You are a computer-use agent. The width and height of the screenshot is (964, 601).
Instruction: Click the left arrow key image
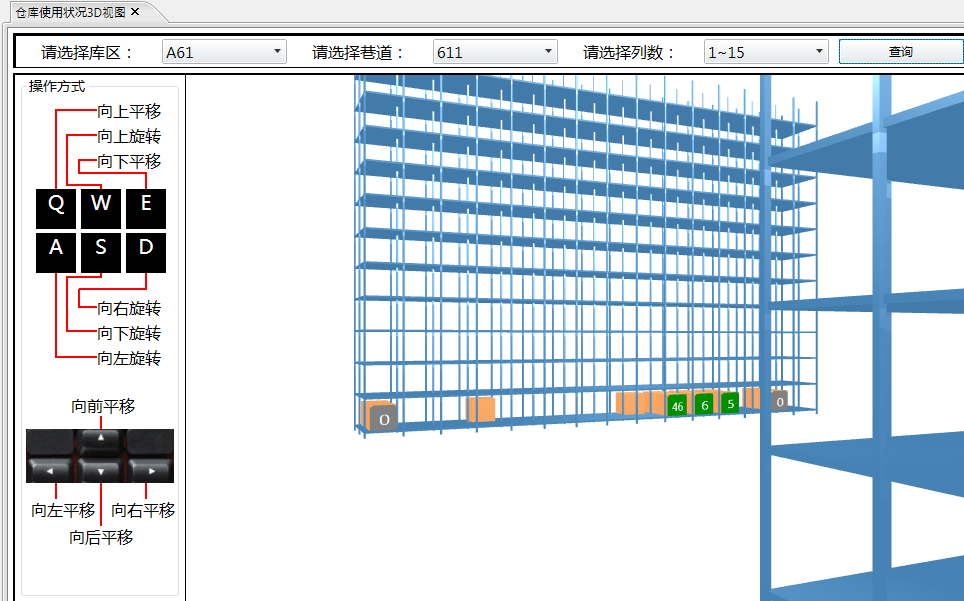(50, 470)
